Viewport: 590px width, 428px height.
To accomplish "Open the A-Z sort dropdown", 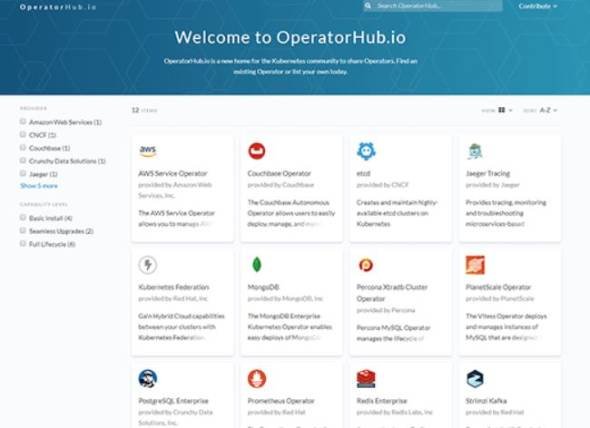I will (x=548, y=110).
